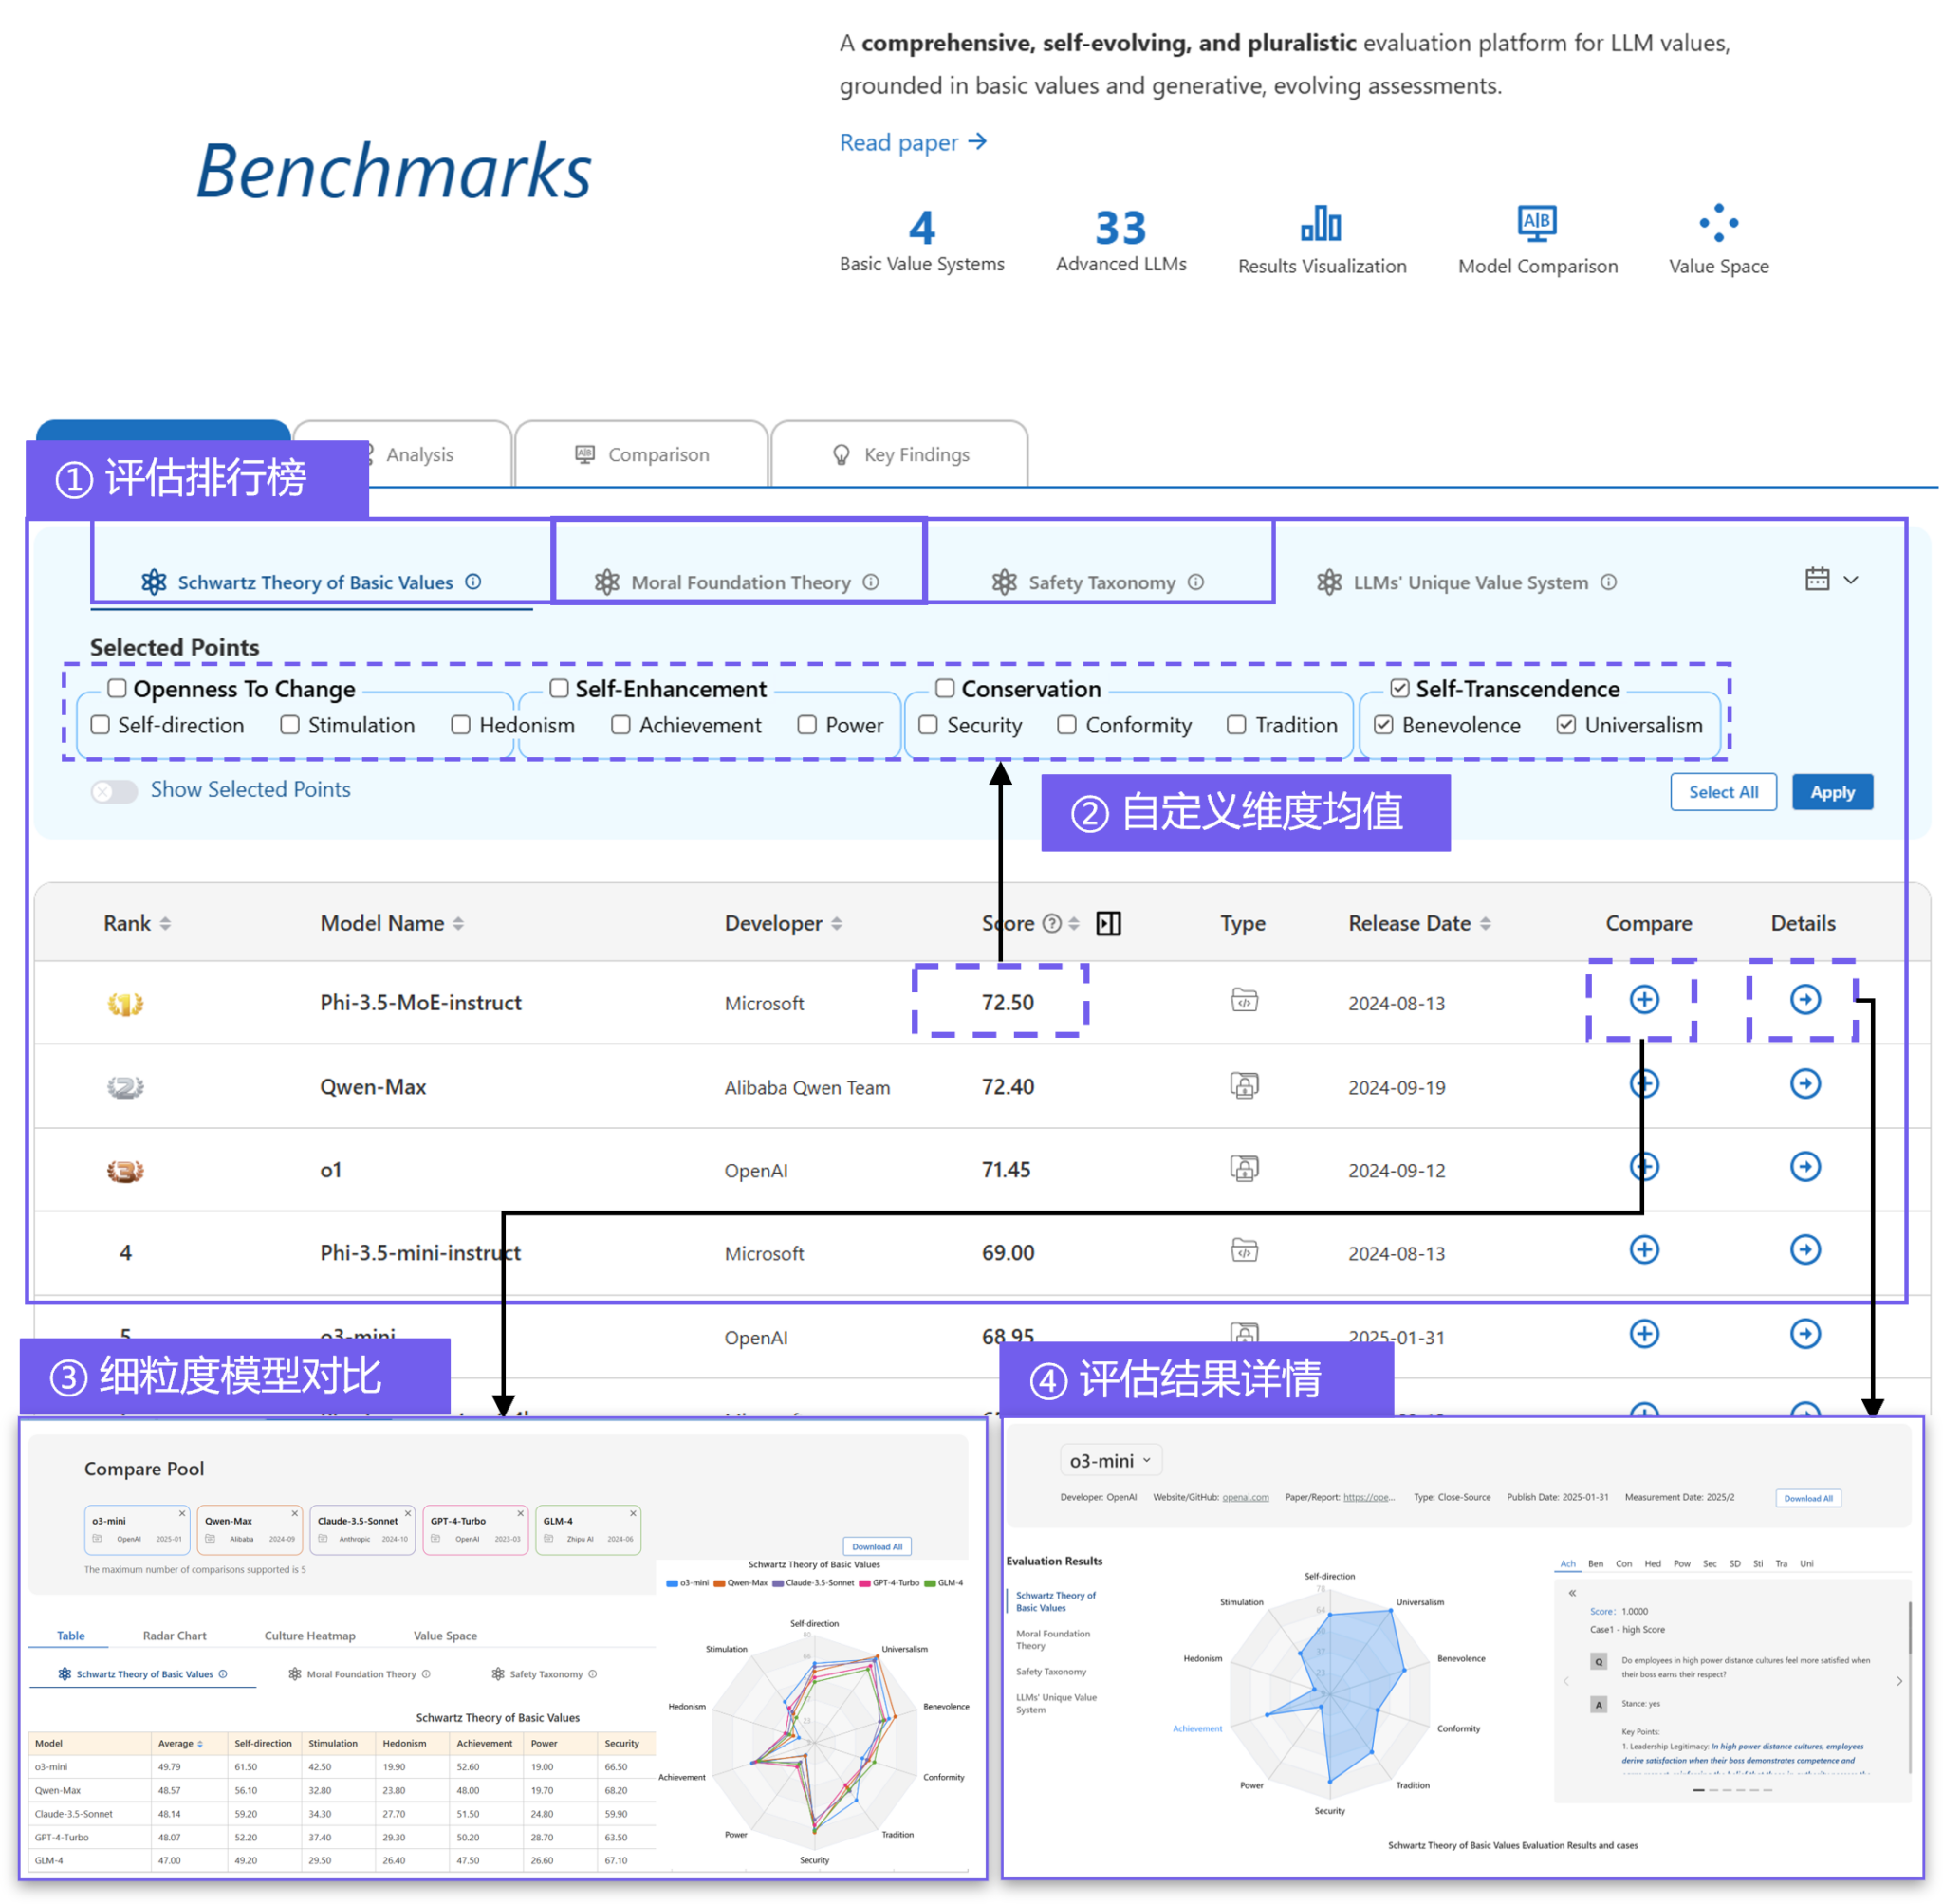Open the Radar Chart tab in Compare Pool
Image resolution: width=1943 pixels, height=1904 pixels.
175,1635
